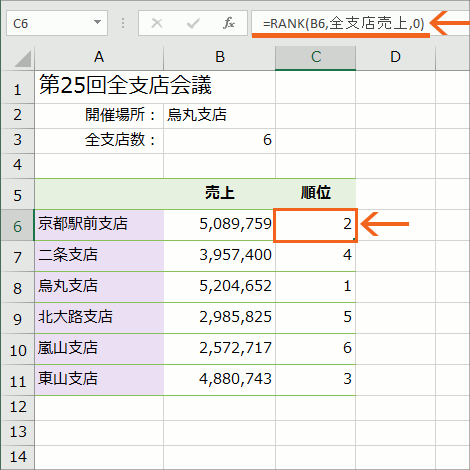The width and height of the screenshot is (470, 470).
Task: Click the 順位 header cell
Action: pos(316,194)
